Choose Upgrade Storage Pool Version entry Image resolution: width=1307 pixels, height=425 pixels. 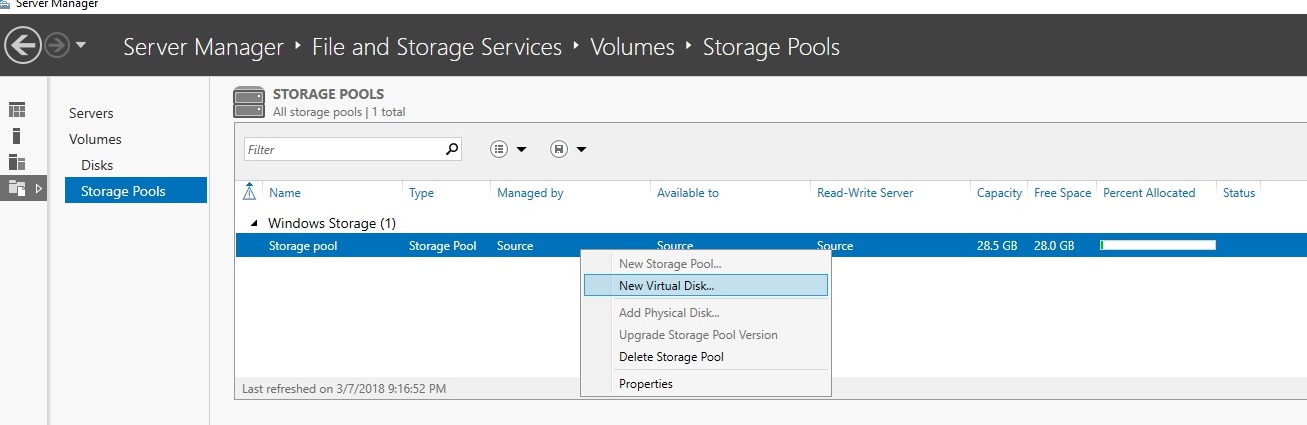point(706,335)
